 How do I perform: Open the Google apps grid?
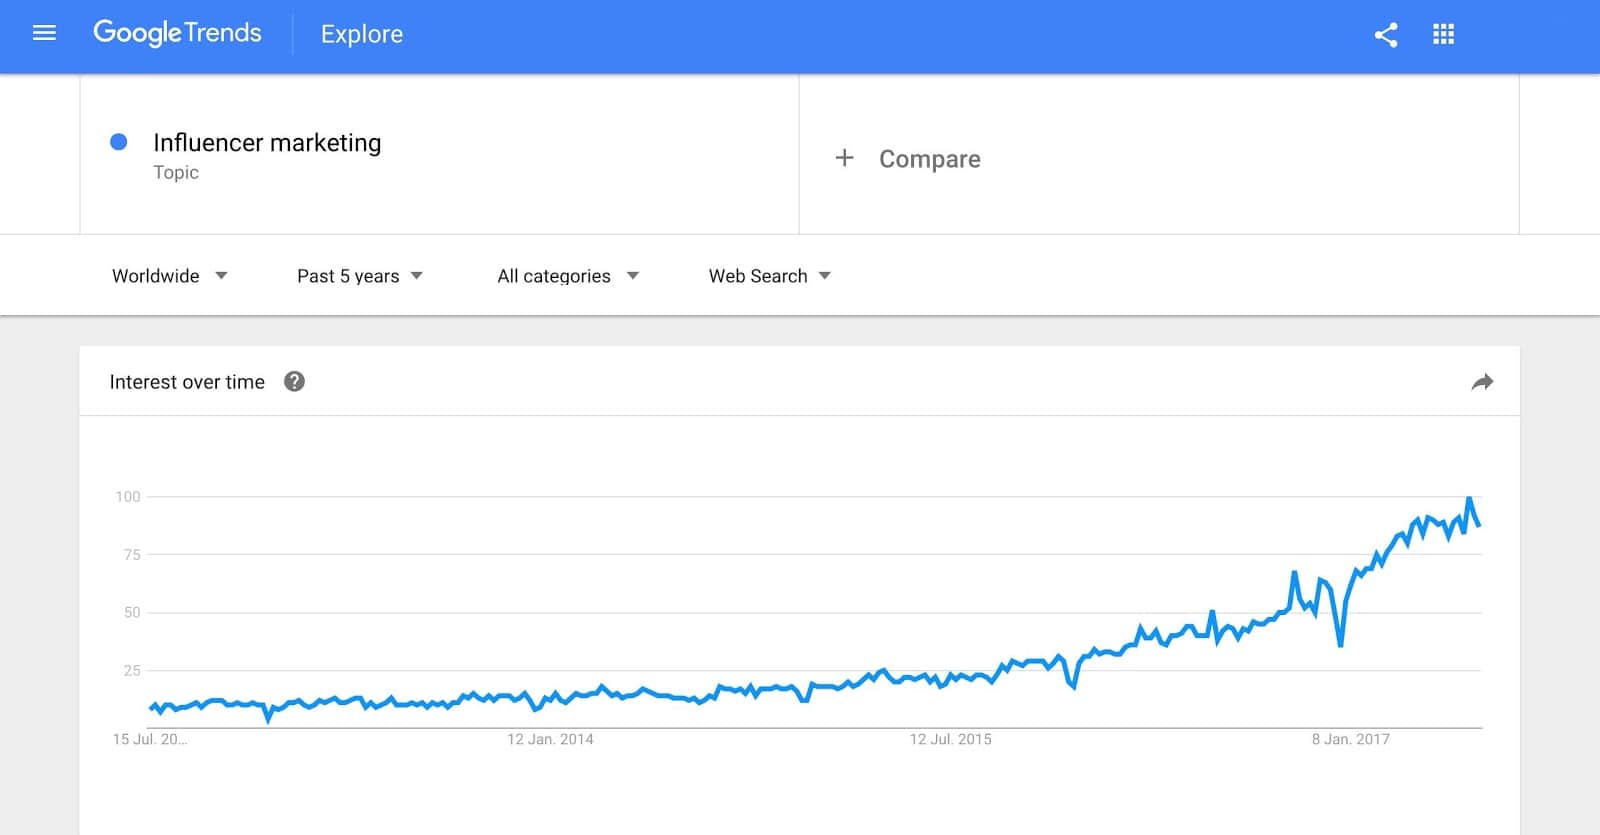1443,35
